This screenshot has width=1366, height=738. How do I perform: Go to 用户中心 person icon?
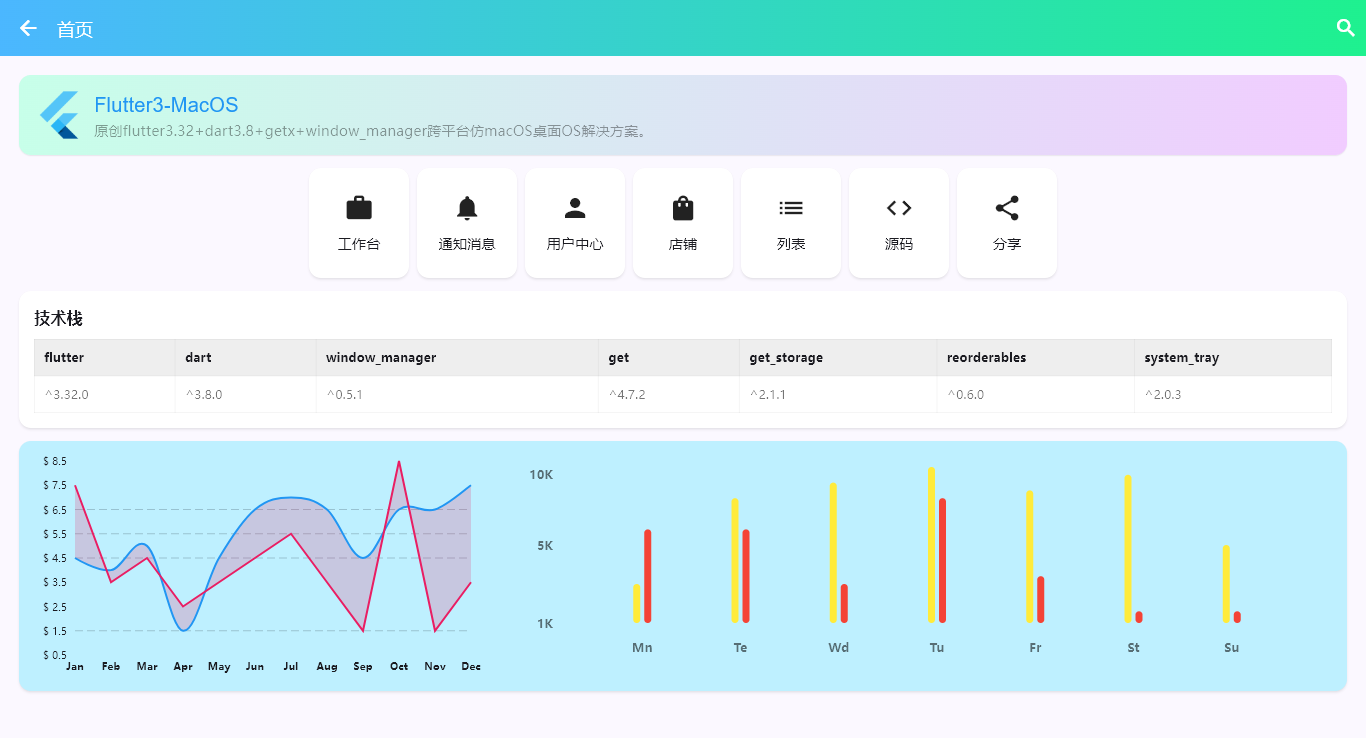pyautogui.click(x=575, y=223)
